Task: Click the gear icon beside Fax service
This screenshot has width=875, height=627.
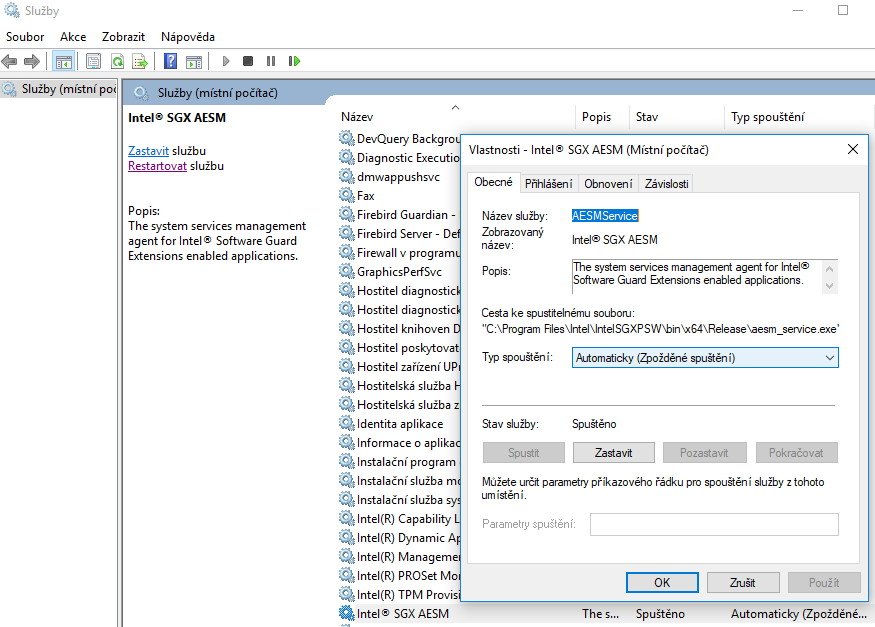Action: click(347, 195)
